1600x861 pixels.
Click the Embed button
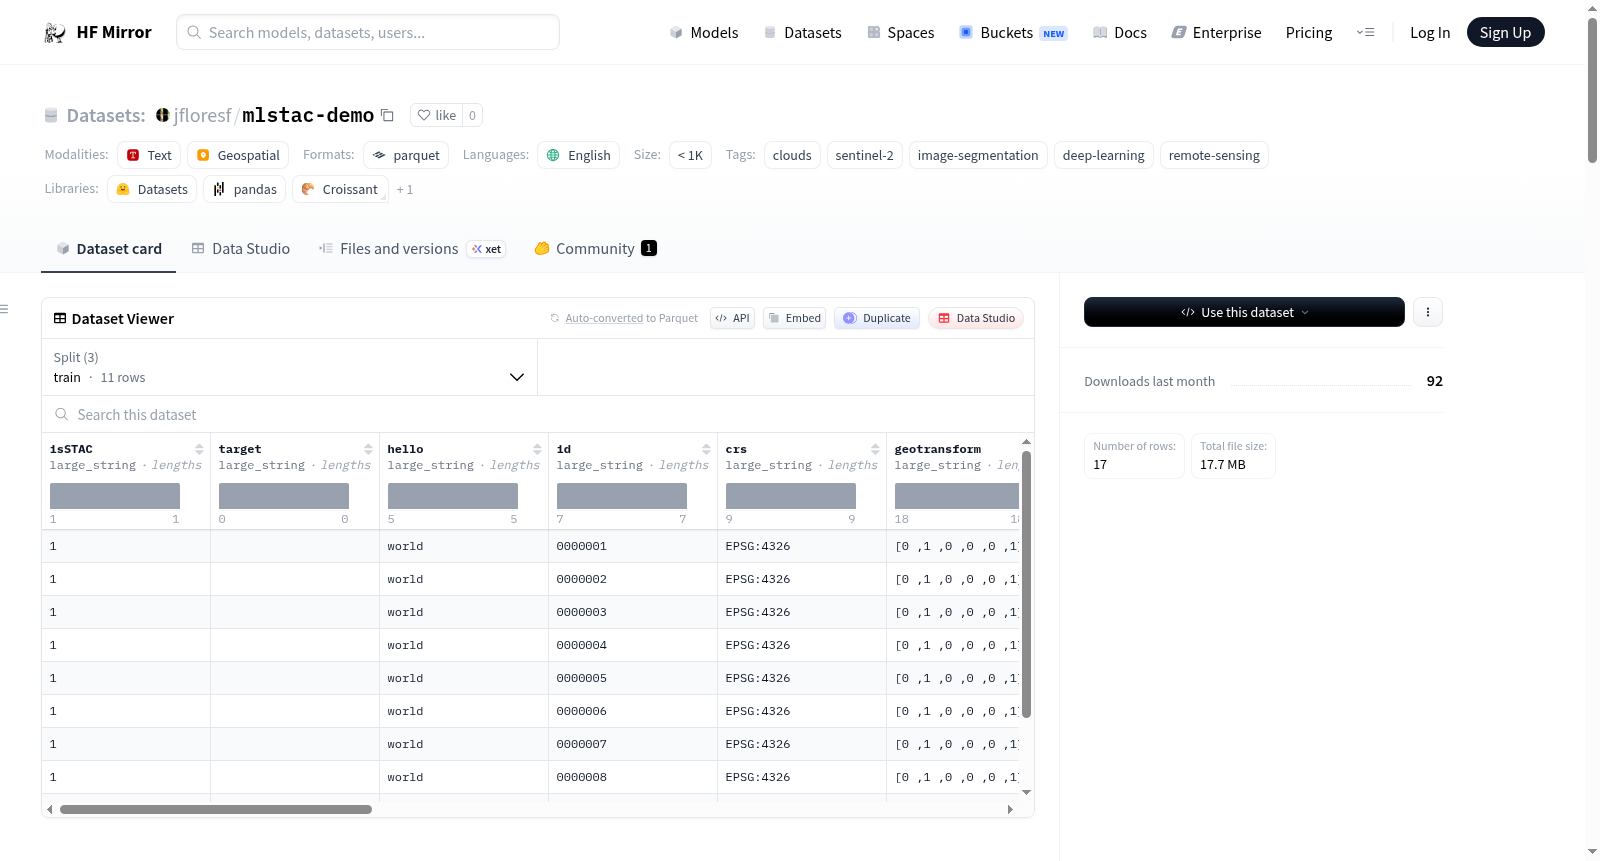794,318
